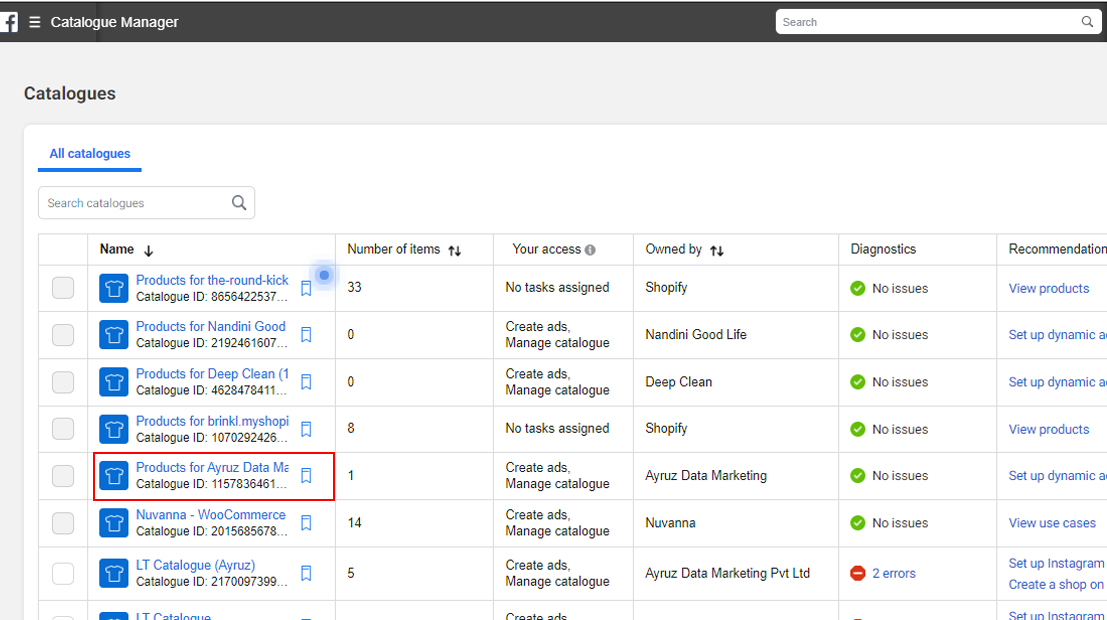Click owner cell Nandini Good Life
The height and width of the screenshot is (620, 1107).
[x=695, y=335]
